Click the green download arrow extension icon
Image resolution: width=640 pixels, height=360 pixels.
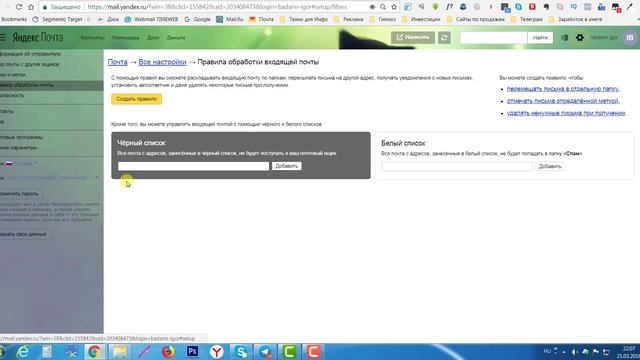[x=435, y=7]
